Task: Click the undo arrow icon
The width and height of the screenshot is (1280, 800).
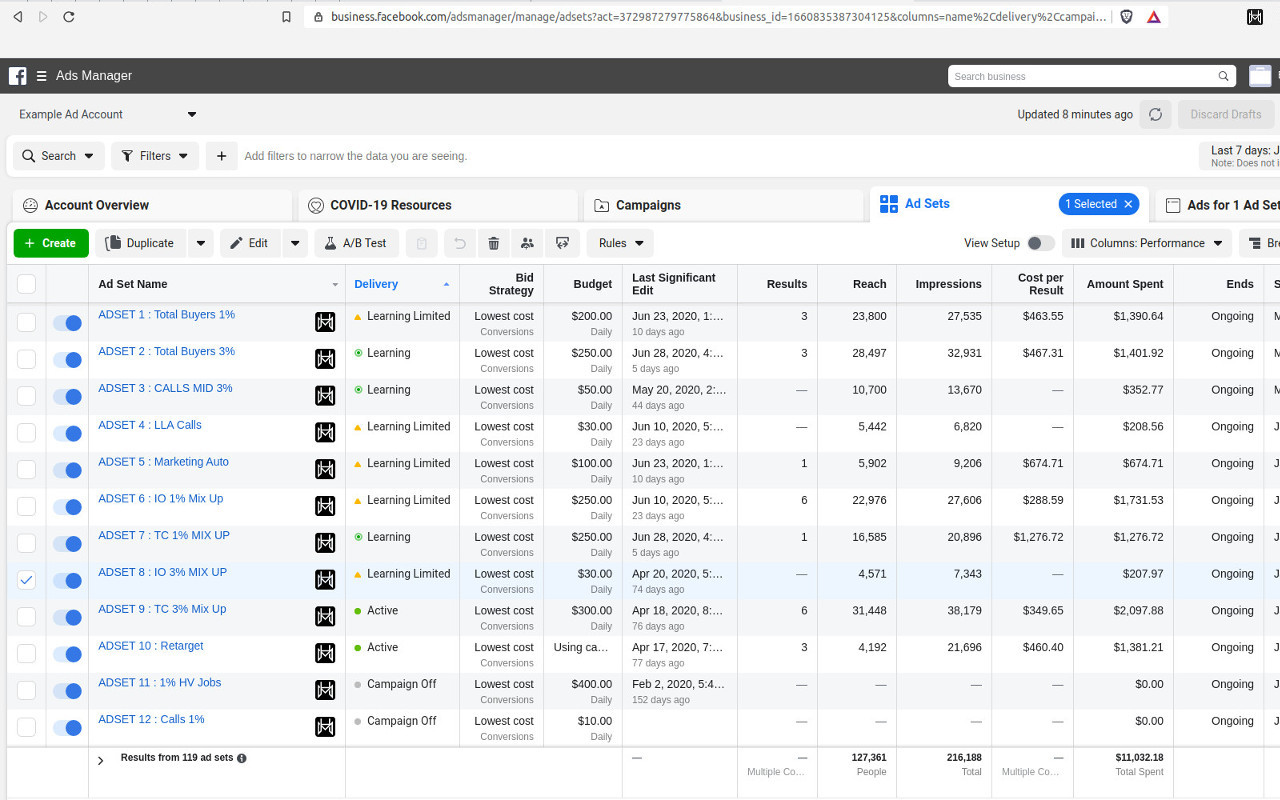Action: pos(459,243)
